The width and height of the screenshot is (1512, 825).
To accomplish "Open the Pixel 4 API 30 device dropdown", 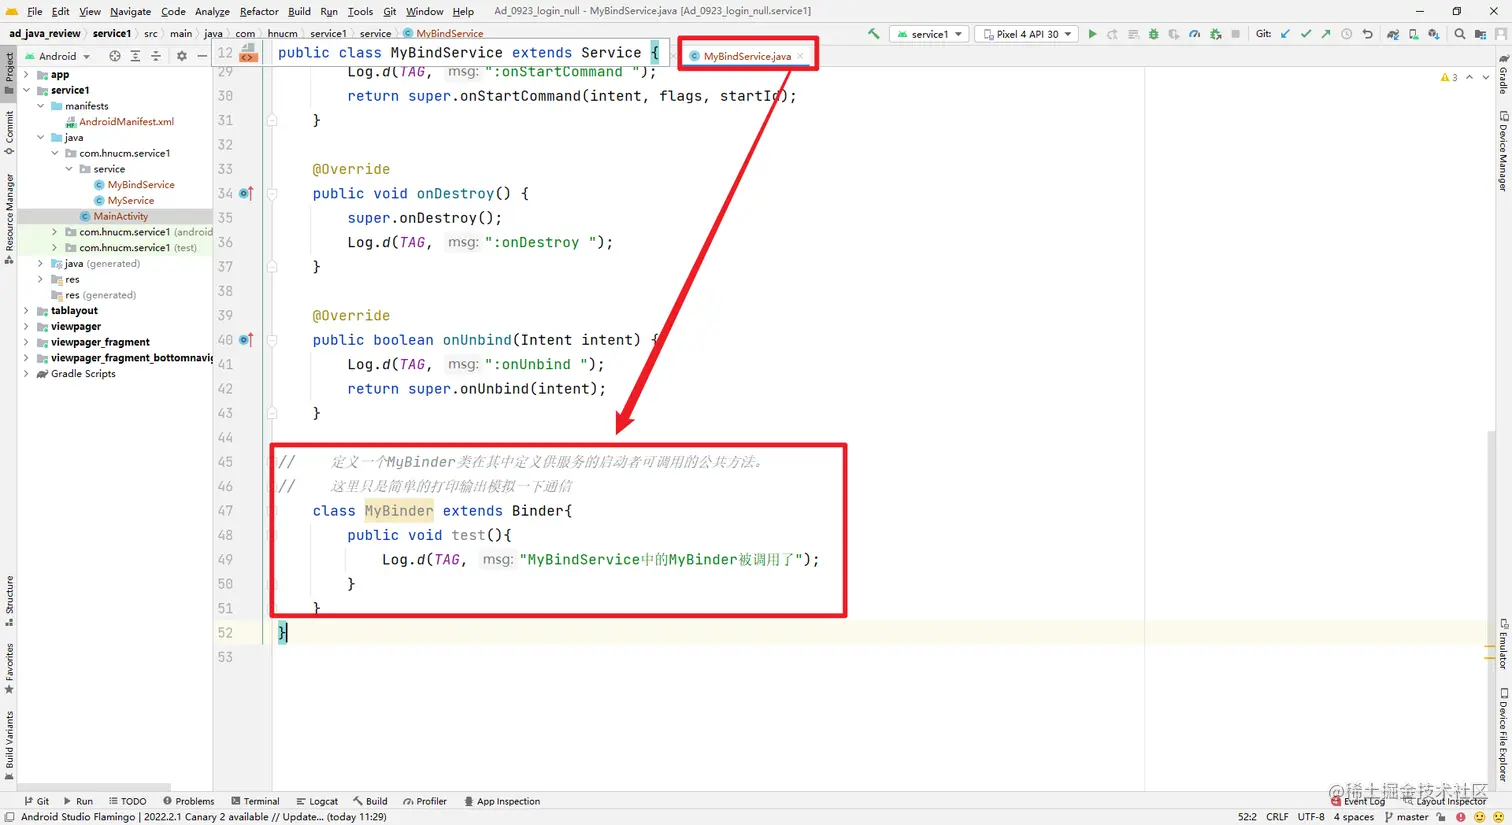I will coord(1027,34).
